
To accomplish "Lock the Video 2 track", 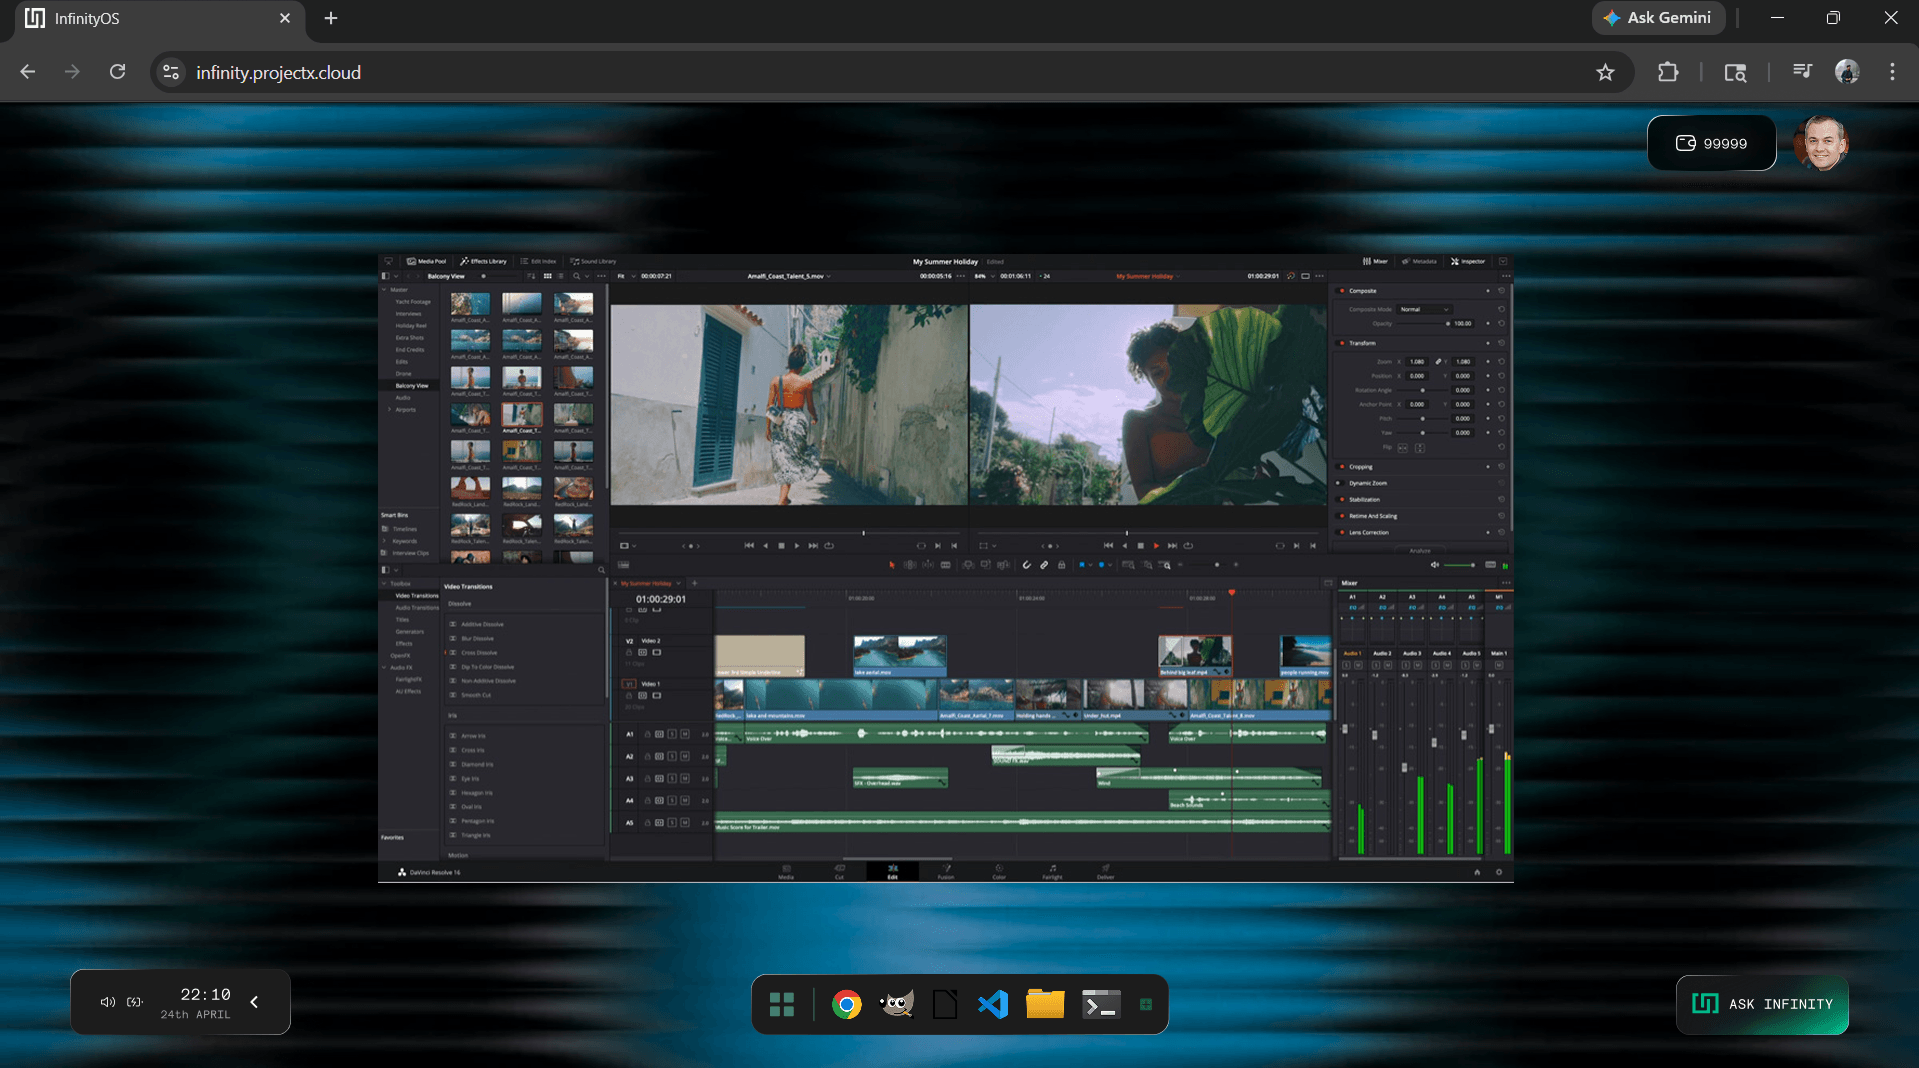I will [x=629, y=652].
